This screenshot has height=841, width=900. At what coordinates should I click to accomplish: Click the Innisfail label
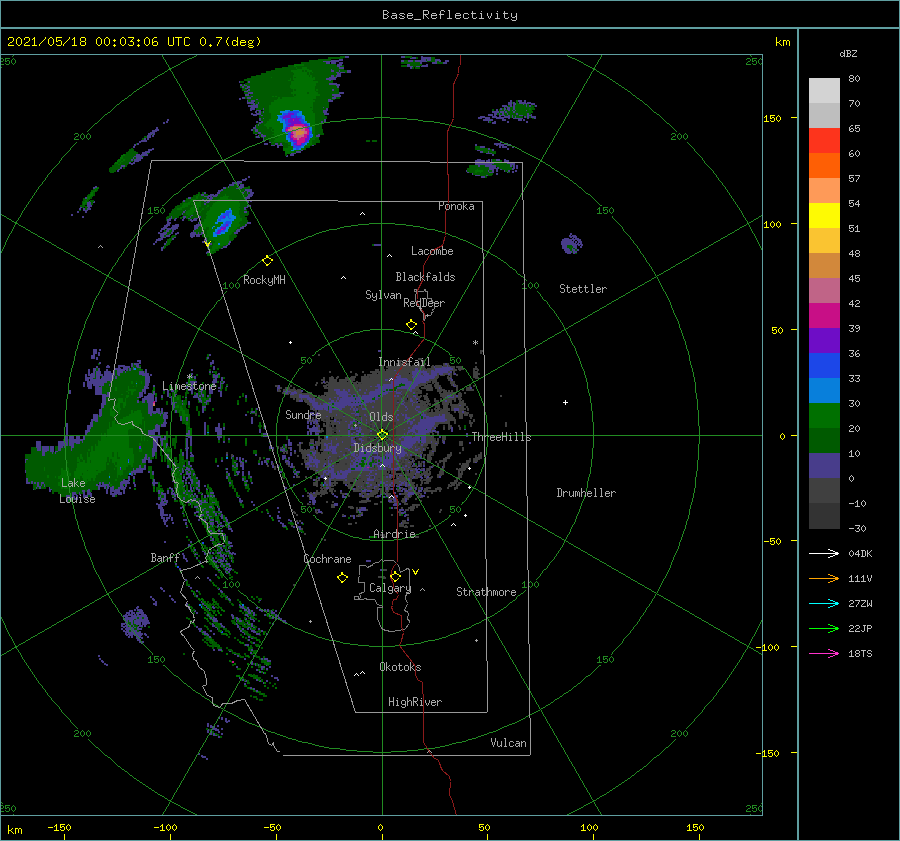point(405,362)
